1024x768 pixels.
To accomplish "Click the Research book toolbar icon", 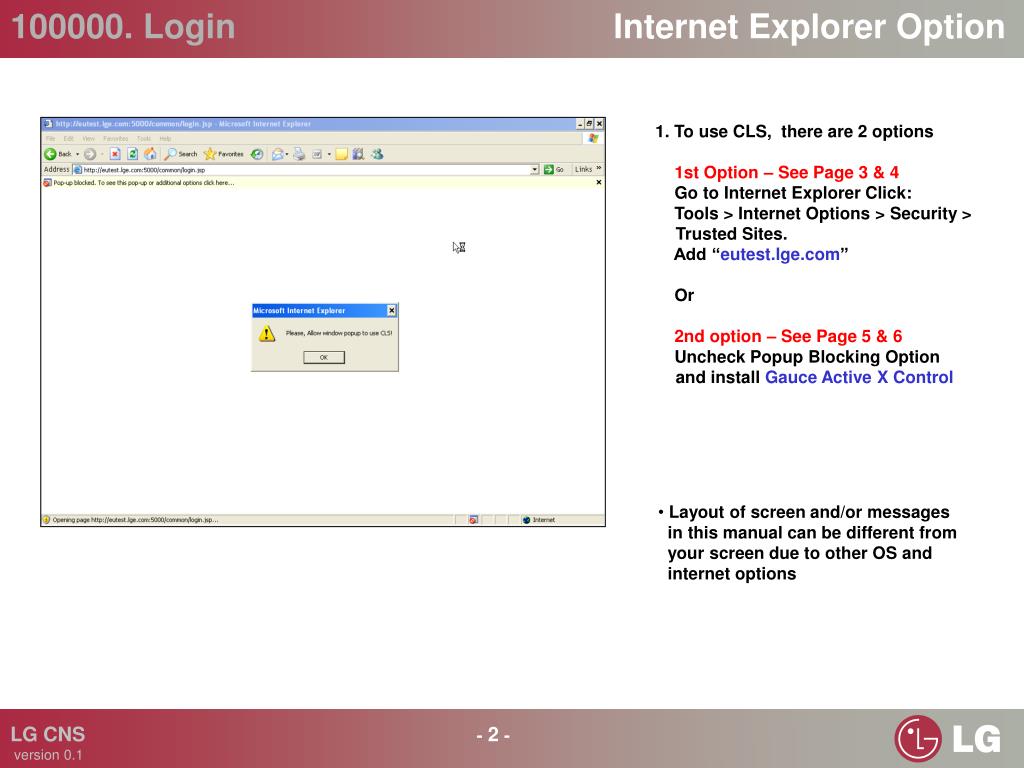I will click(358, 154).
